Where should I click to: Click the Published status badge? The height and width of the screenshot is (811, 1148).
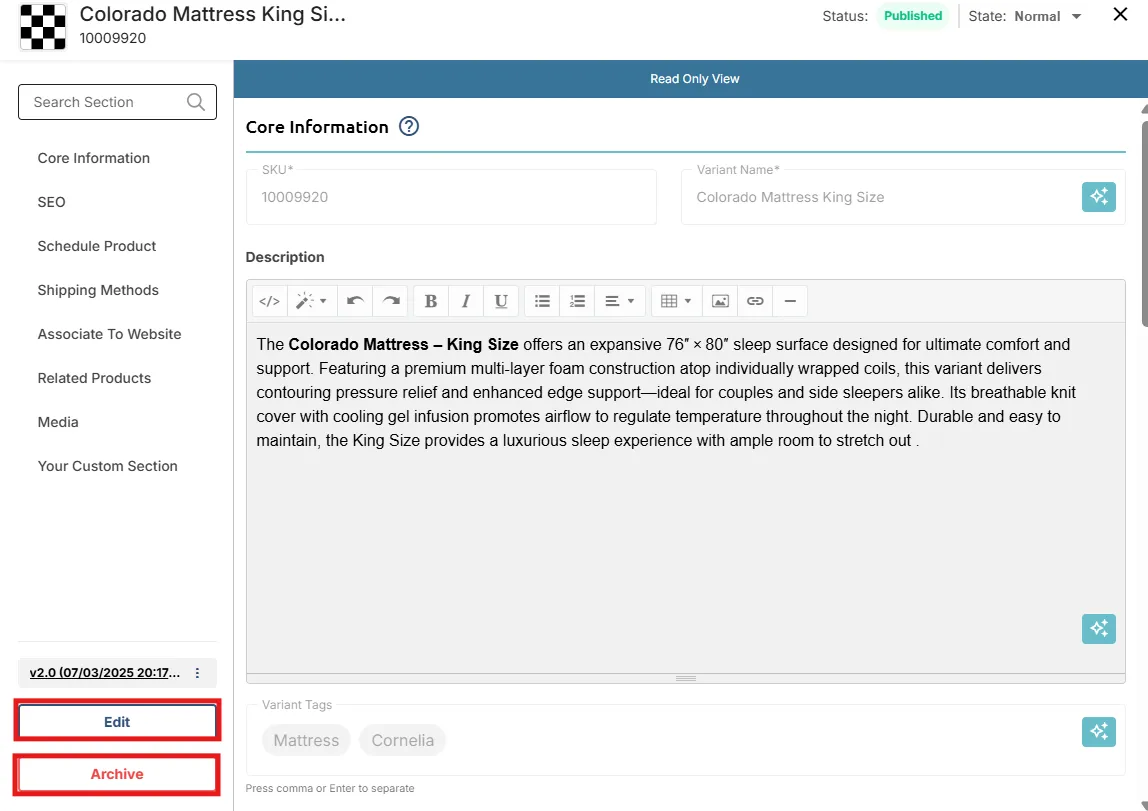(912, 15)
